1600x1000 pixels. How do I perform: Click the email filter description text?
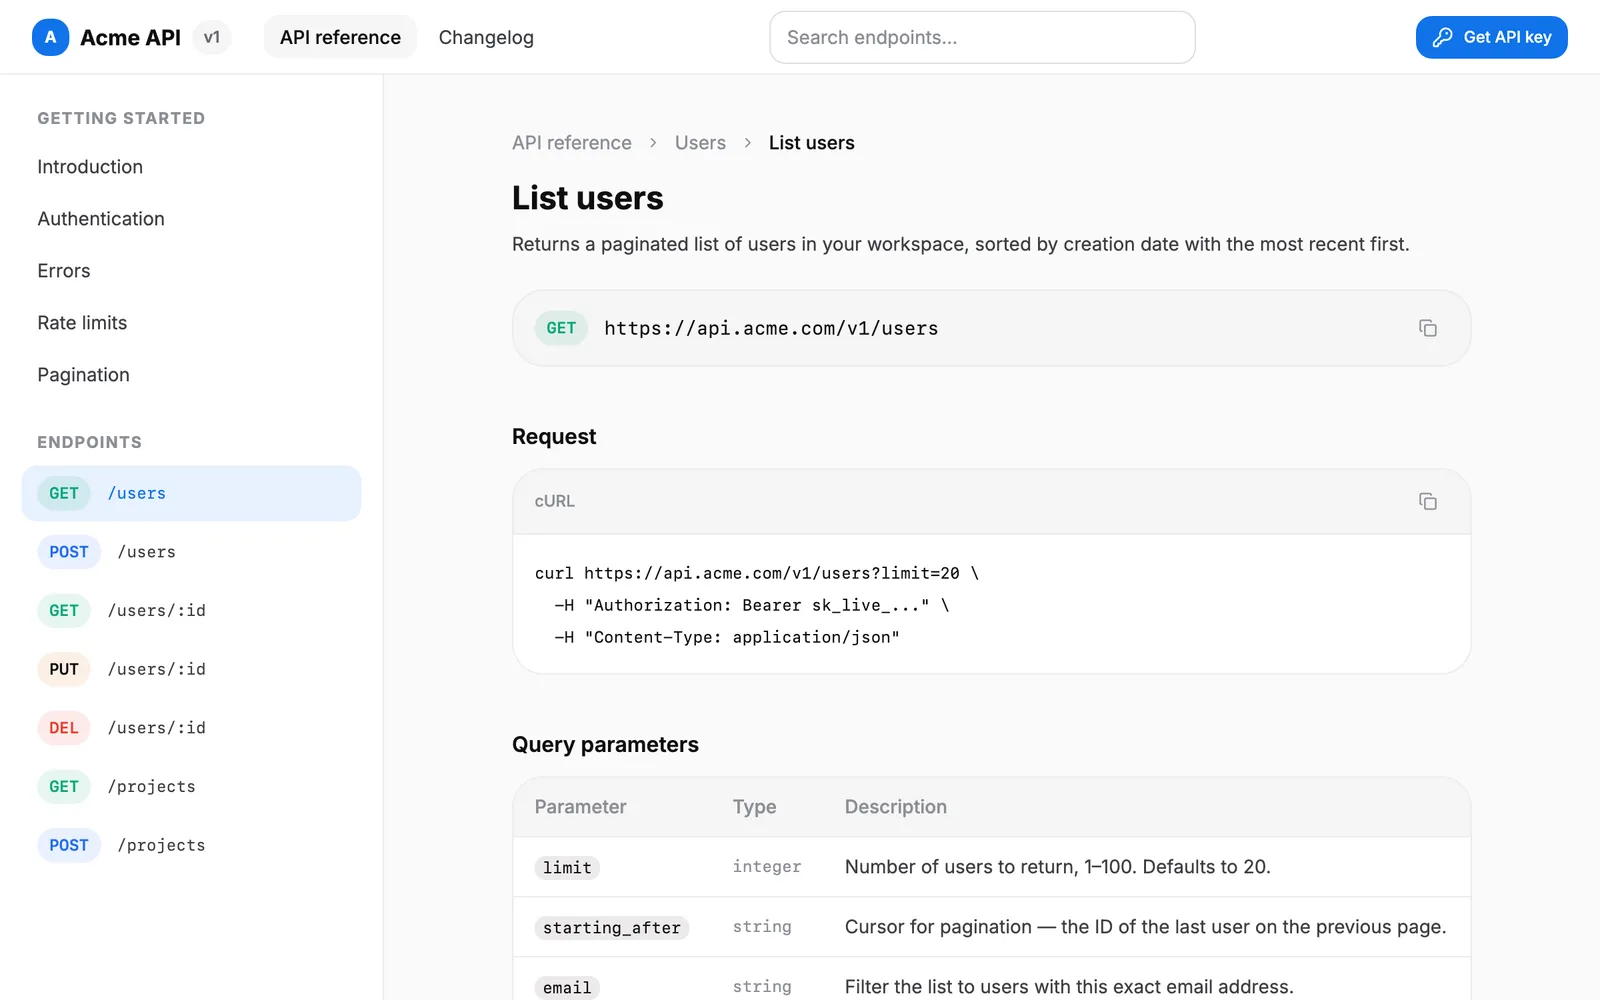1069,987
